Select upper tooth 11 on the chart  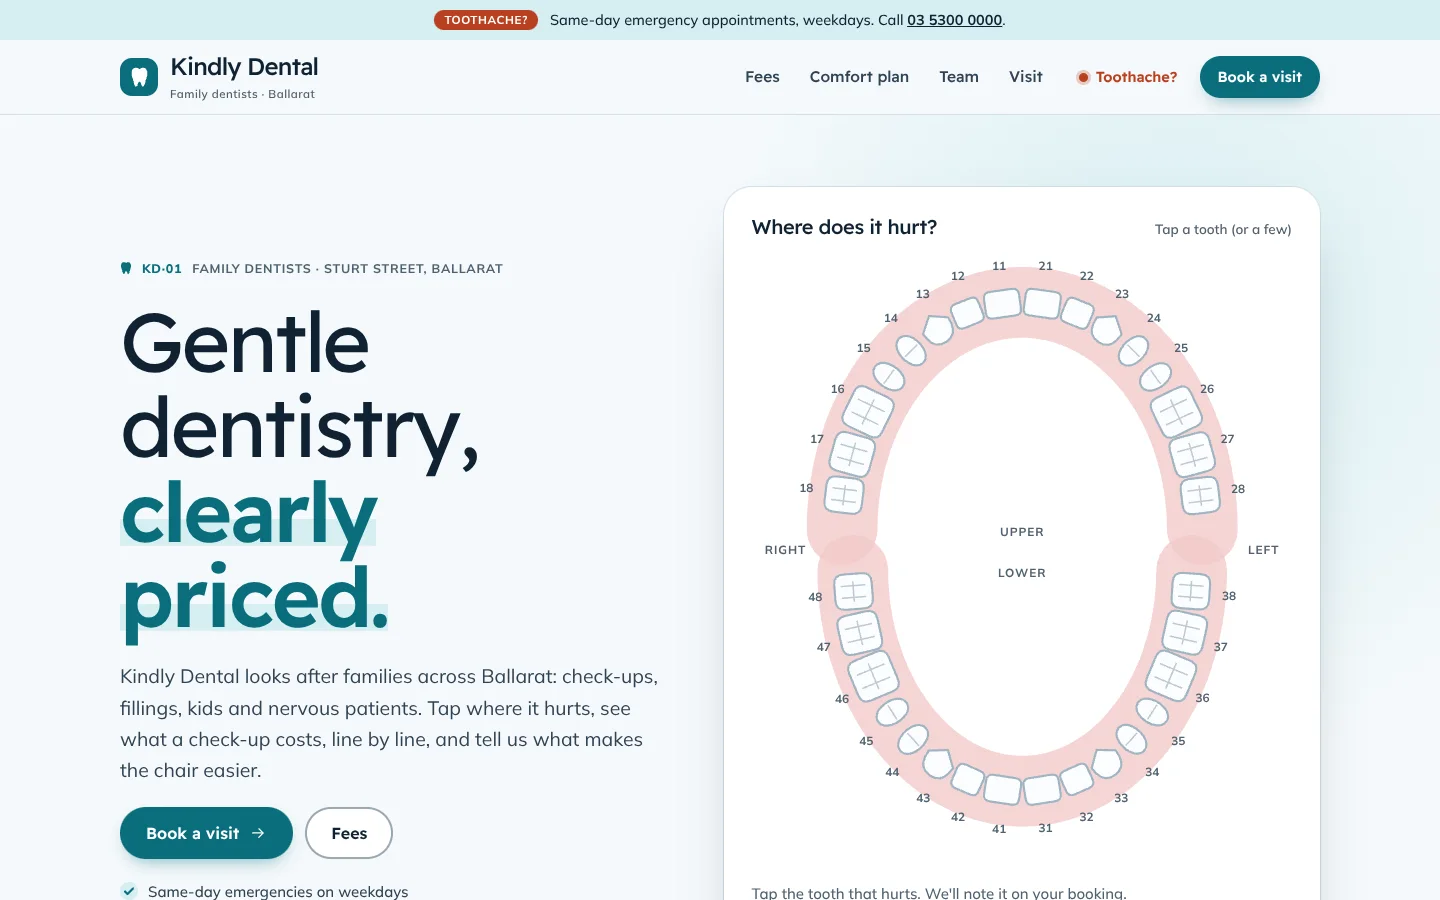1002,303
